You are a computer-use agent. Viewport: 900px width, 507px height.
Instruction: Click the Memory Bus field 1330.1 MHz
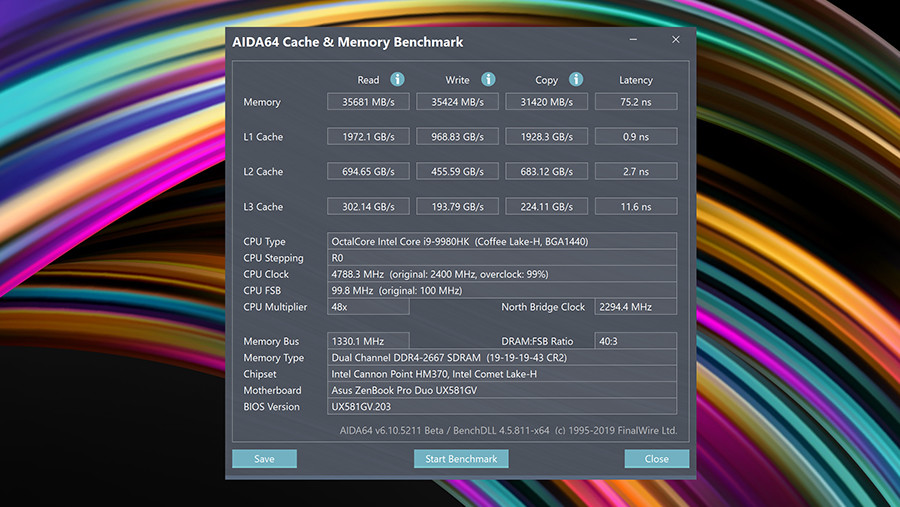[368, 341]
